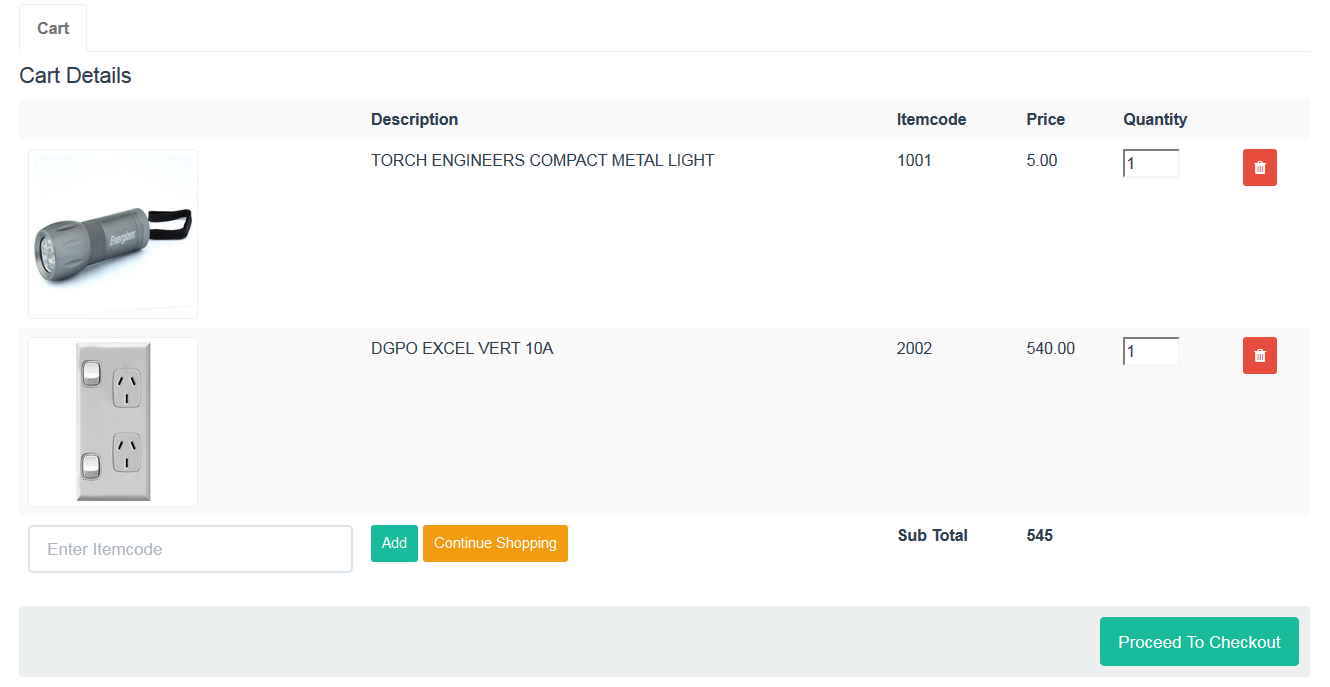Screen dimensions: 1330x687
Task: Select the DGPO socket quantity input box
Action: tap(1151, 351)
